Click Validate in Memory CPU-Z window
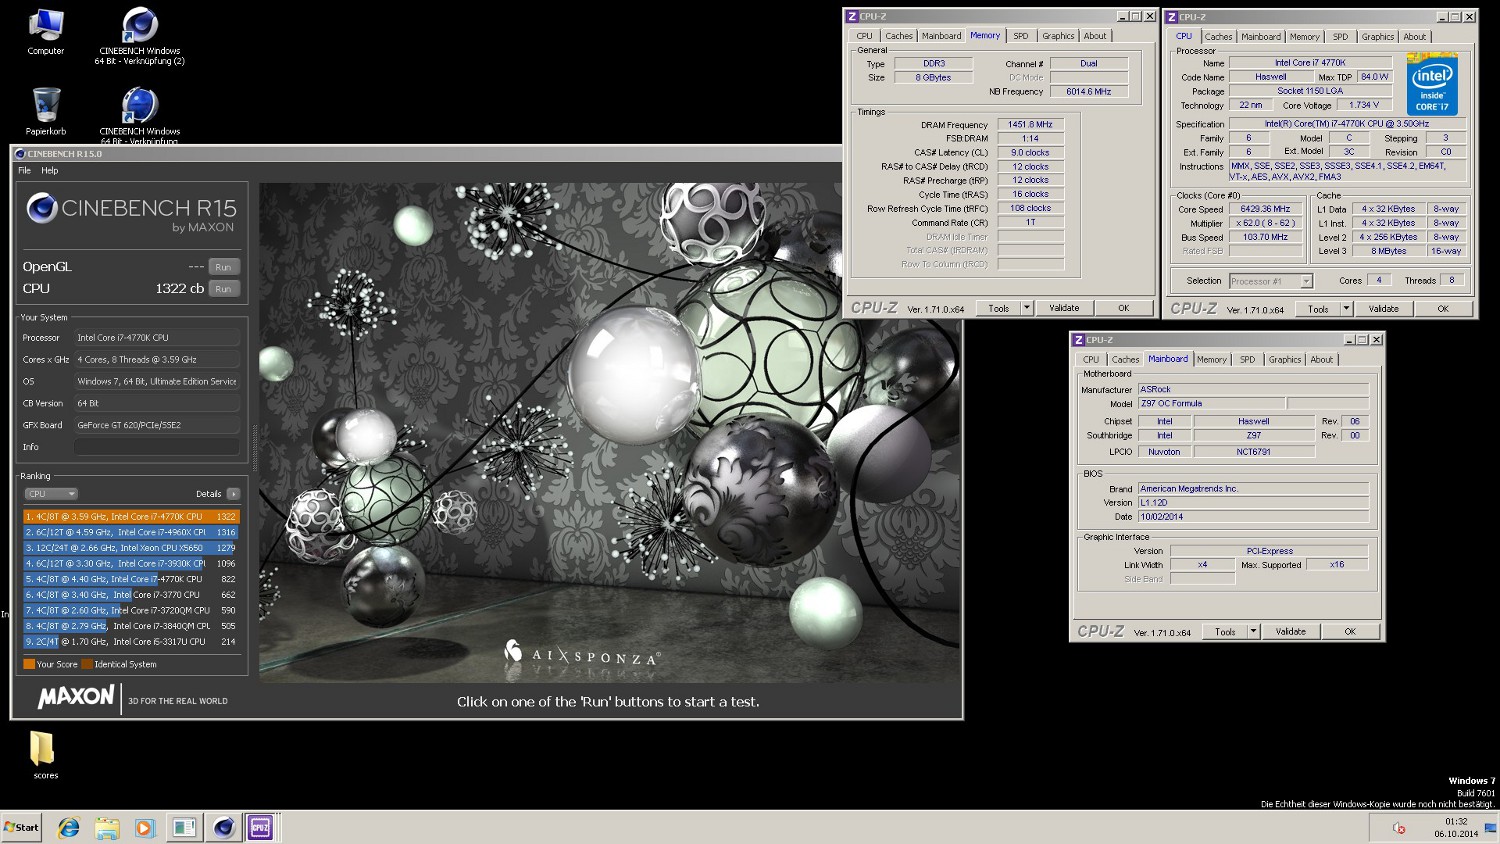This screenshot has height=844, width=1500. click(x=1064, y=308)
